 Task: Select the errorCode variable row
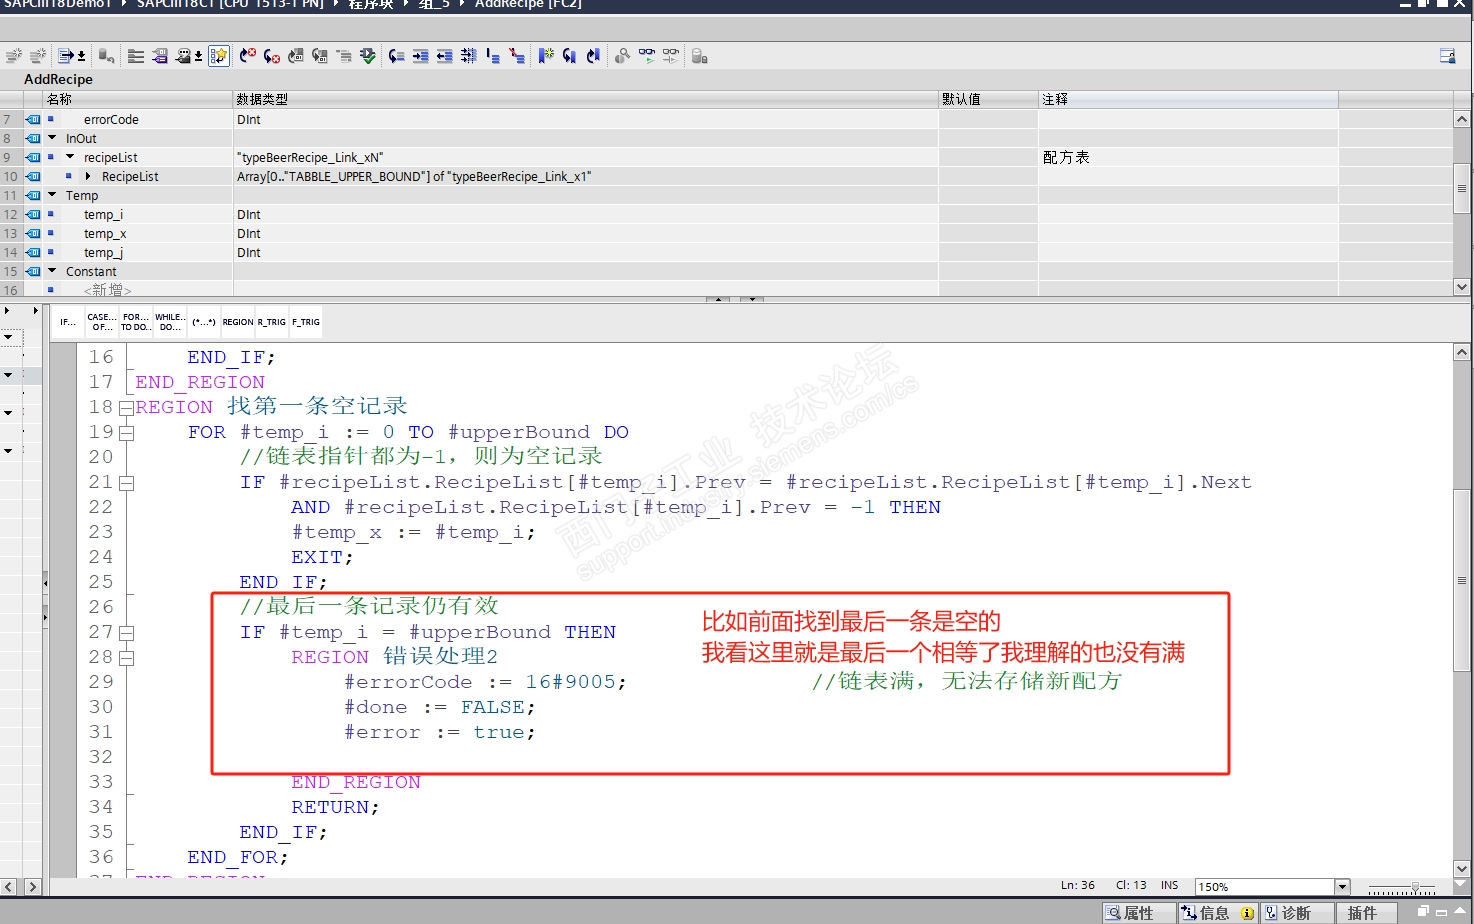[x=726, y=119]
